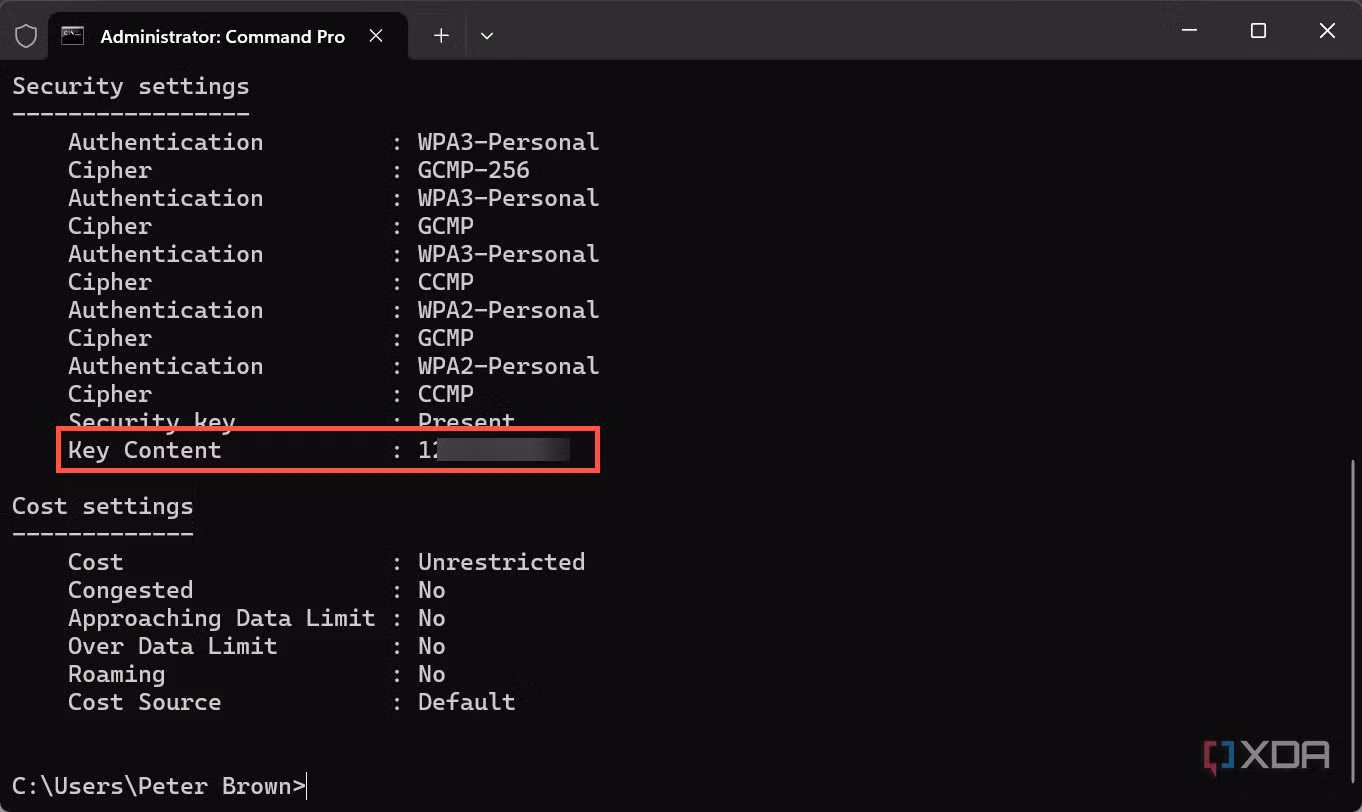Click the GCMP-256 cipher value
1362x812 pixels.
pos(473,170)
